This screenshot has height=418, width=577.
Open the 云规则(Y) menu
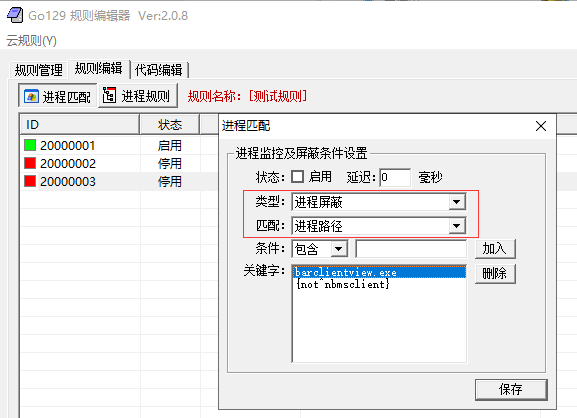(32, 40)
